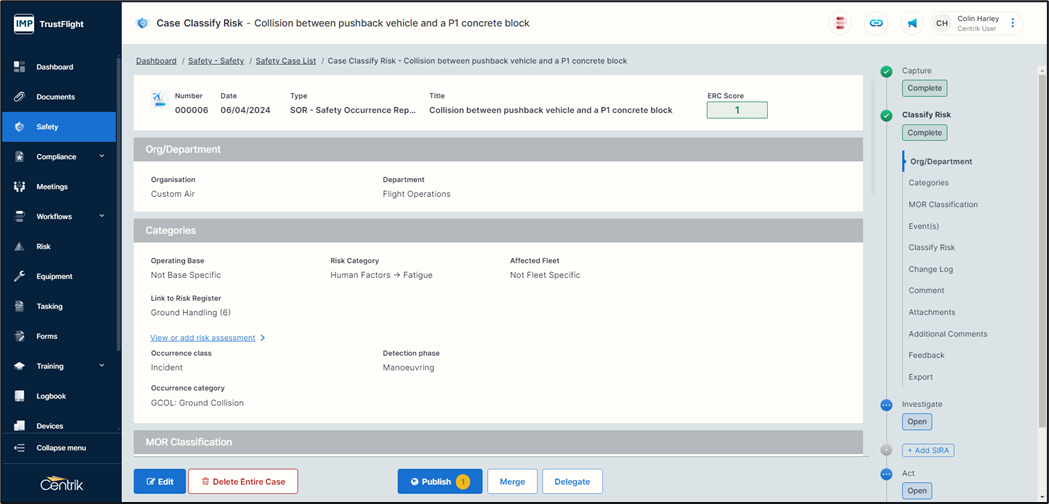1049x504 pixels.
Task: Click the Safety Case List breadcrumb
Action: pyautogui.click(x=285, y=61)
